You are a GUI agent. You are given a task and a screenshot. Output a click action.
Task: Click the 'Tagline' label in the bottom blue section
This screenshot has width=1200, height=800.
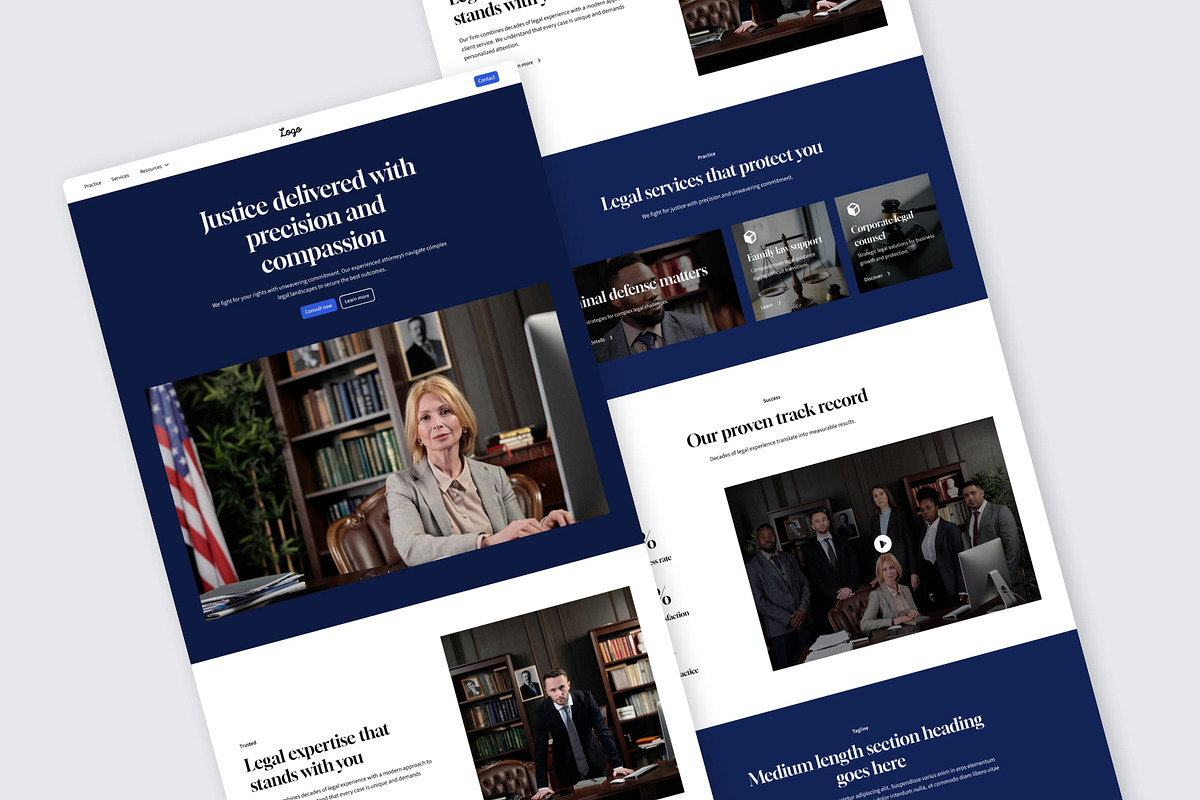click(860, 729)
